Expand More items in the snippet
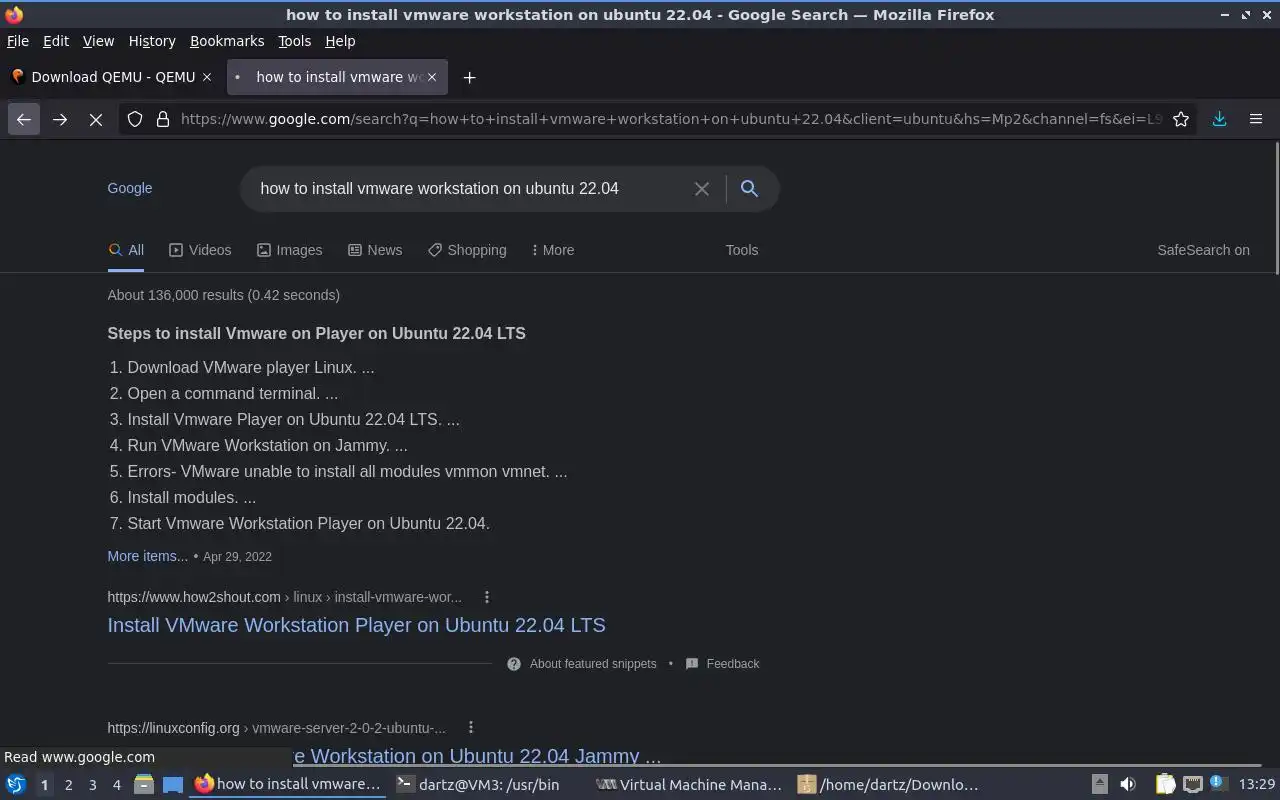 (x=147, y=556)
